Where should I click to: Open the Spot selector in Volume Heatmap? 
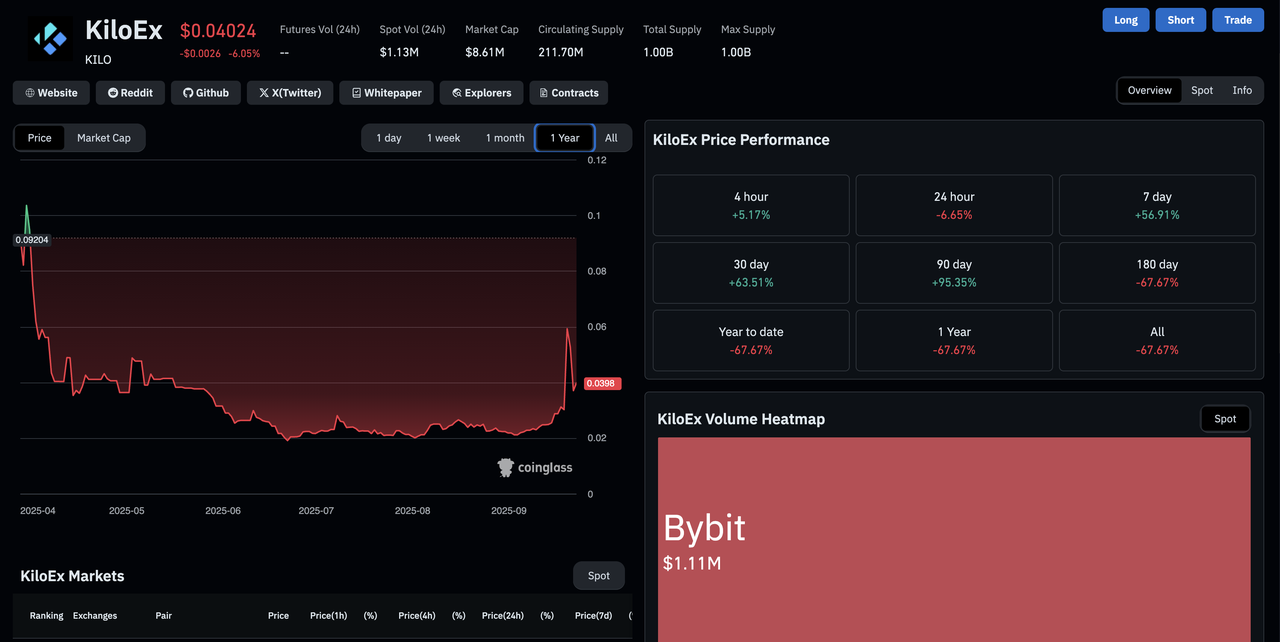click(x=1225, y=419)
